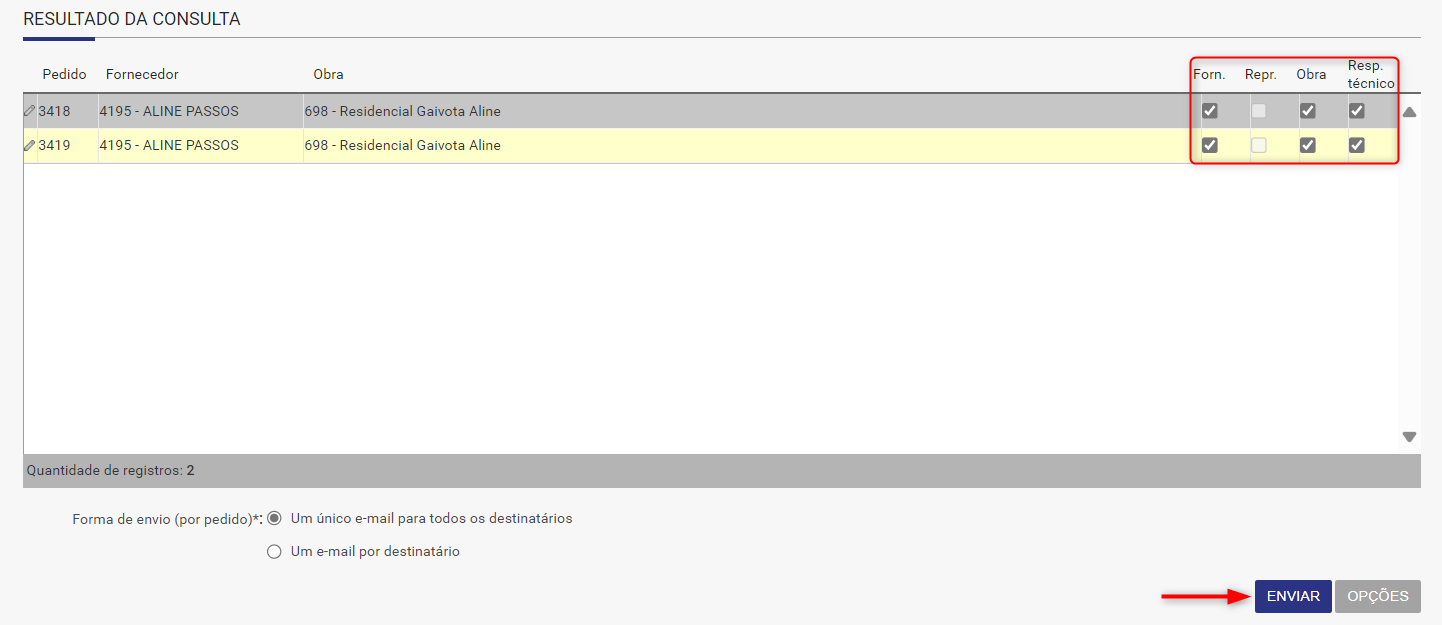Image resolution: width=1442 pixels, height=625 pixels.
Task: Toggle Repr. checkbox for pedido 3418
Action: pos(1259,111)
